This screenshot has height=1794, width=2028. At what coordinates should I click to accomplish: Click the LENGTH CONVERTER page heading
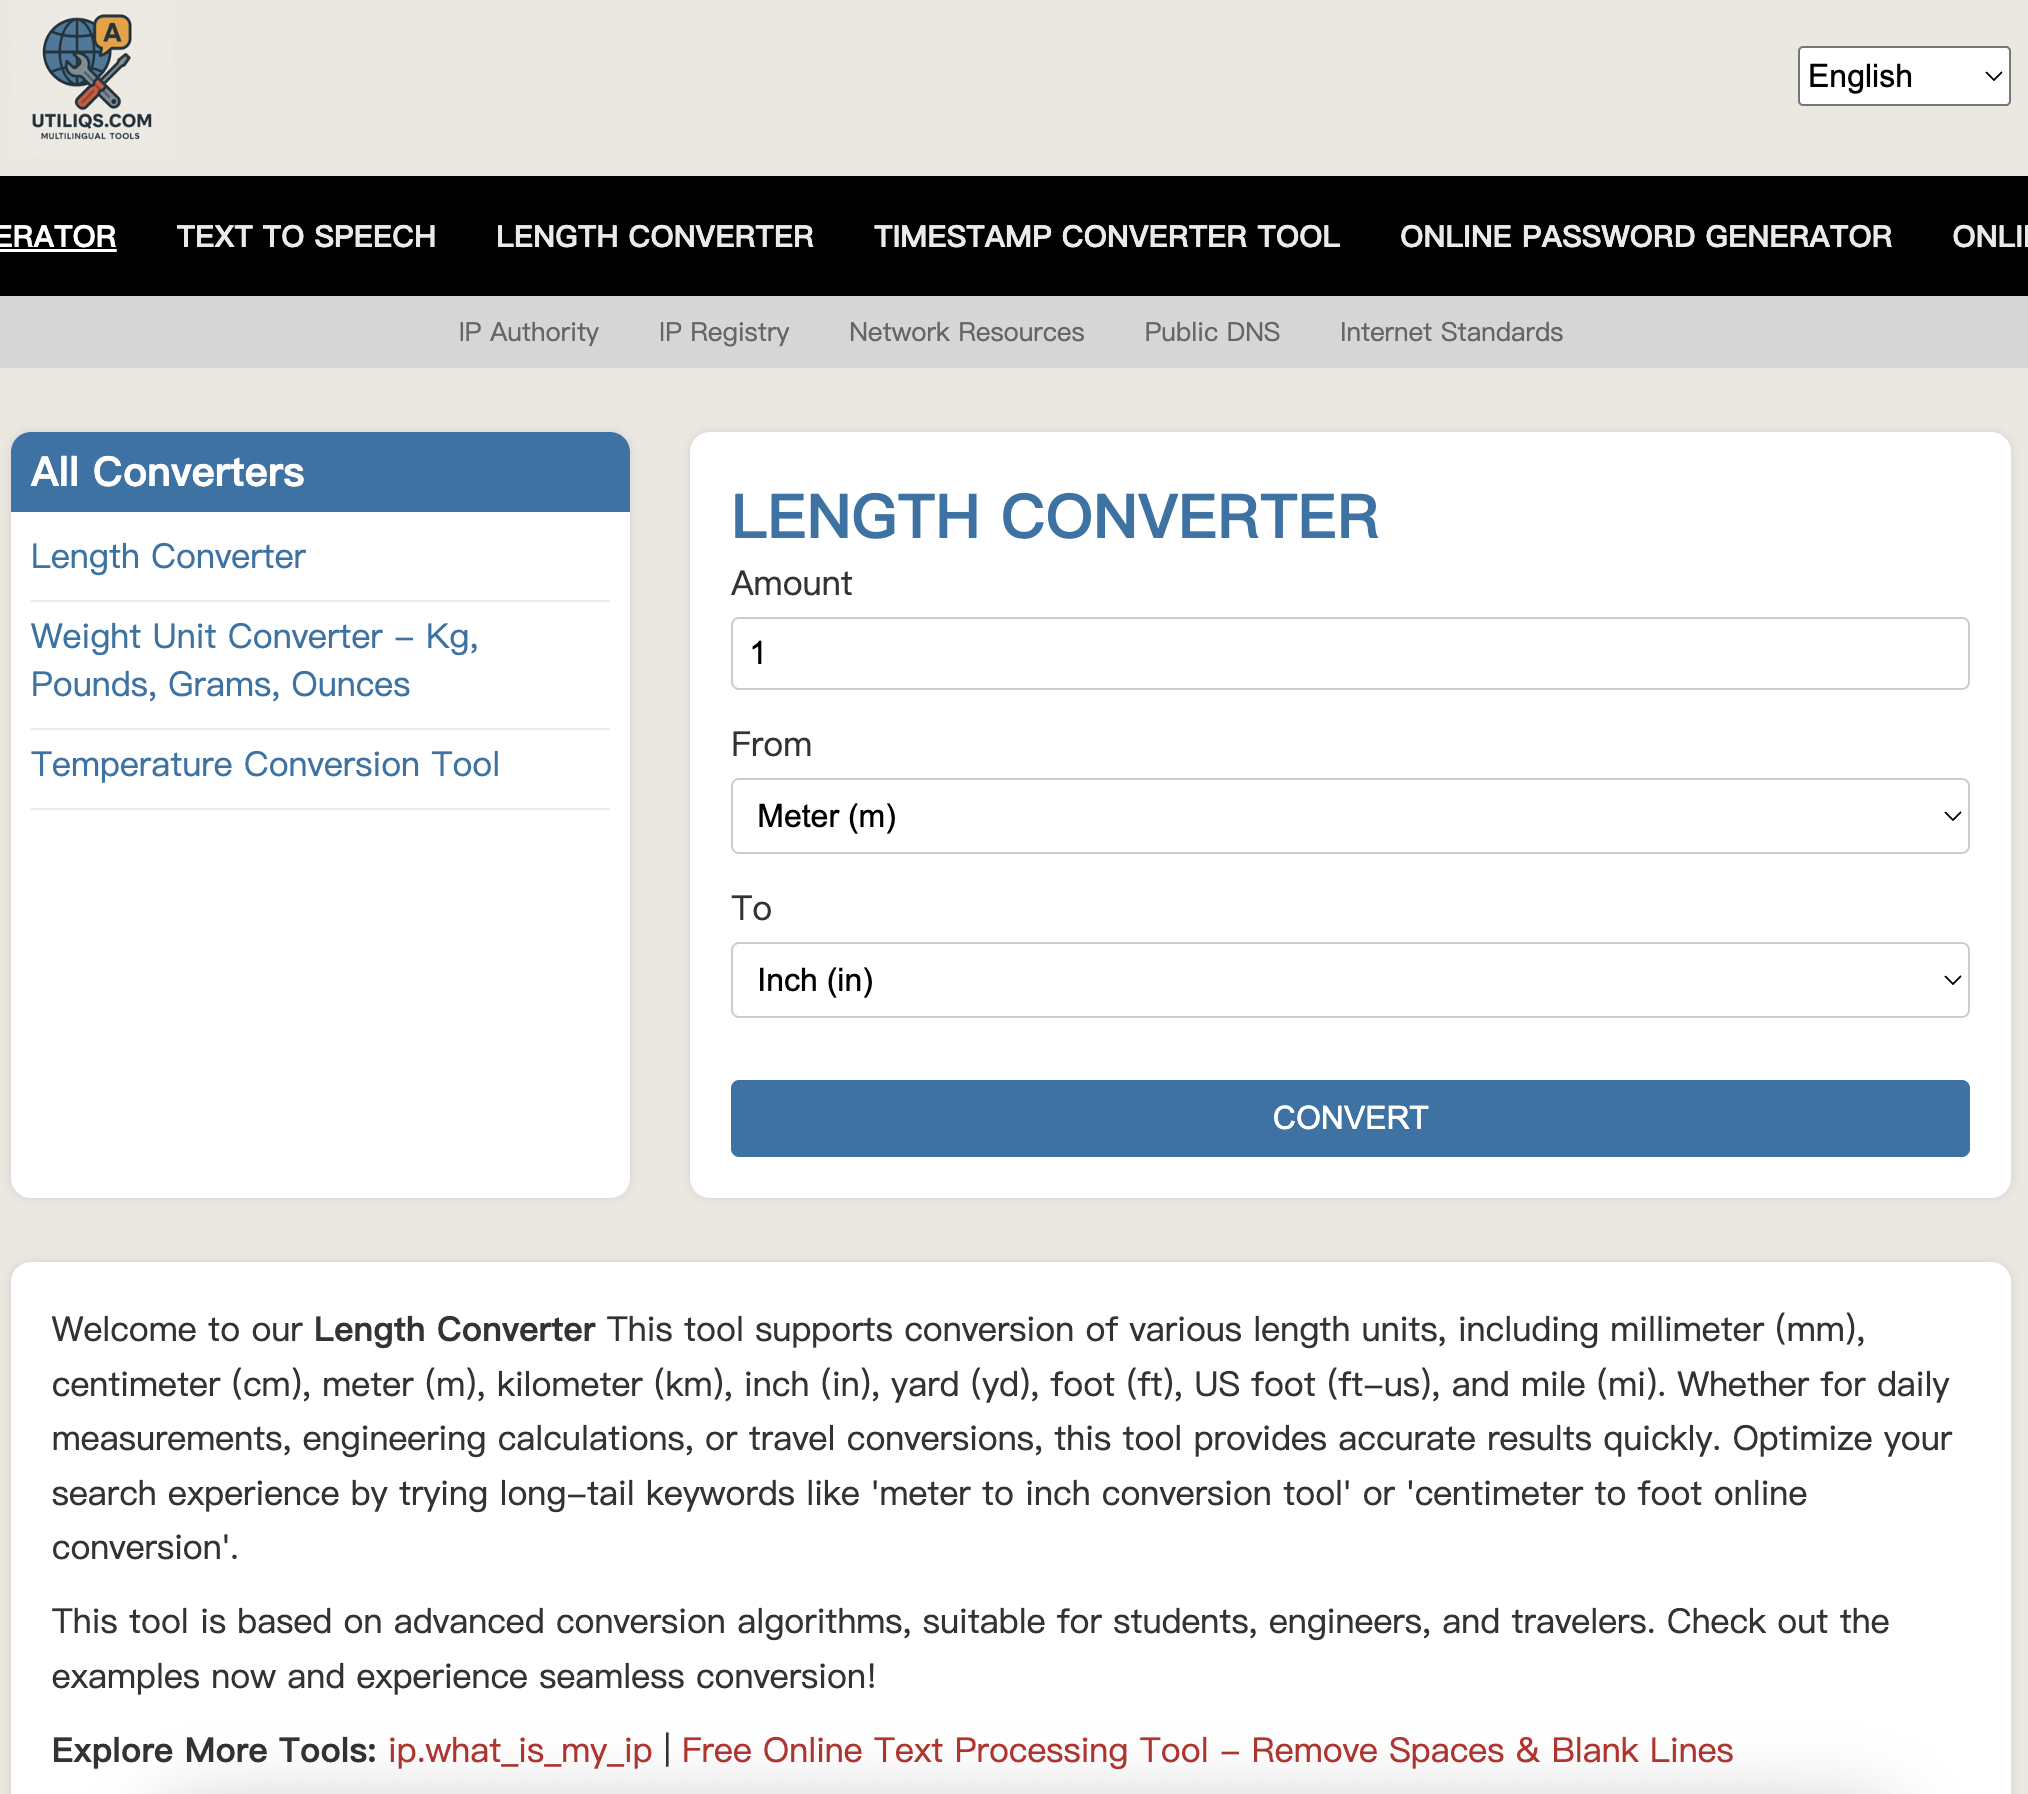1055,516
